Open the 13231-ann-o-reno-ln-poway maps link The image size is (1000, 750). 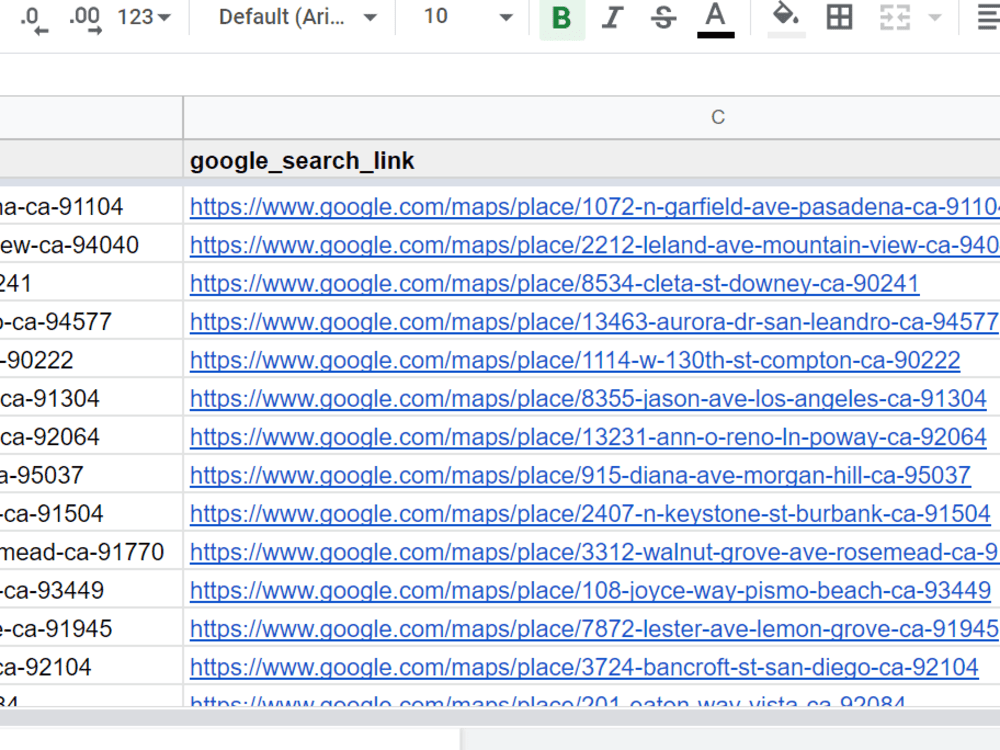pos(588,436)
